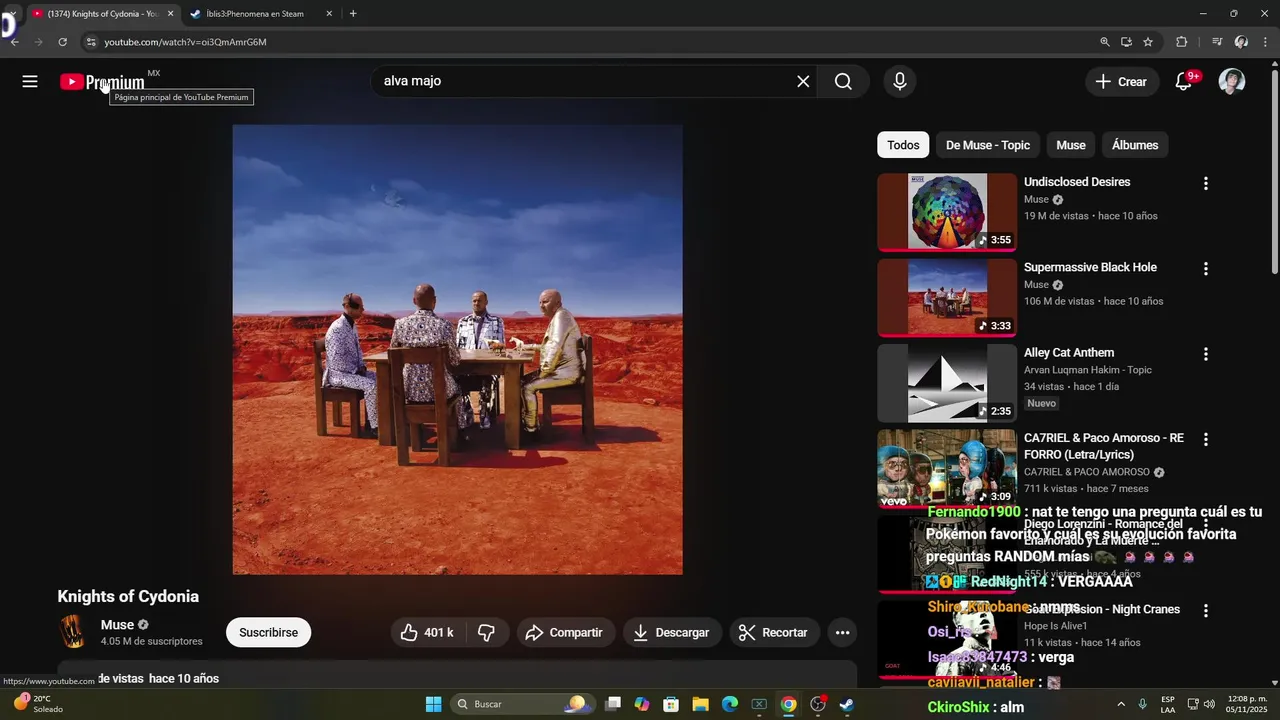Screen dimensions: 1280x720
Task: Select the Álbumes filter chip
Action: click(x=1135, y=145)
